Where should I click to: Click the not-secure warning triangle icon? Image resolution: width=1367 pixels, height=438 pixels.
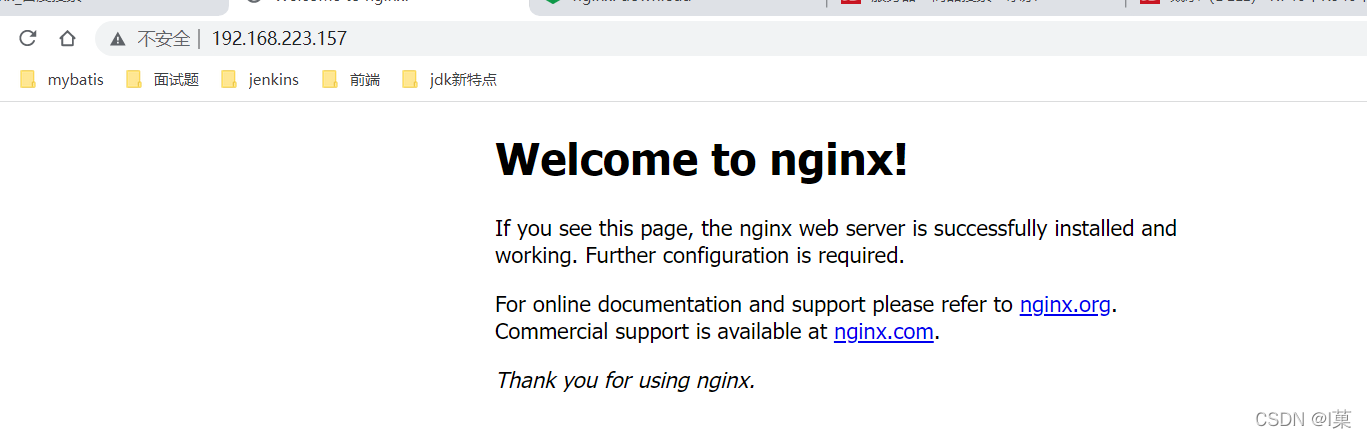point(118,39)
